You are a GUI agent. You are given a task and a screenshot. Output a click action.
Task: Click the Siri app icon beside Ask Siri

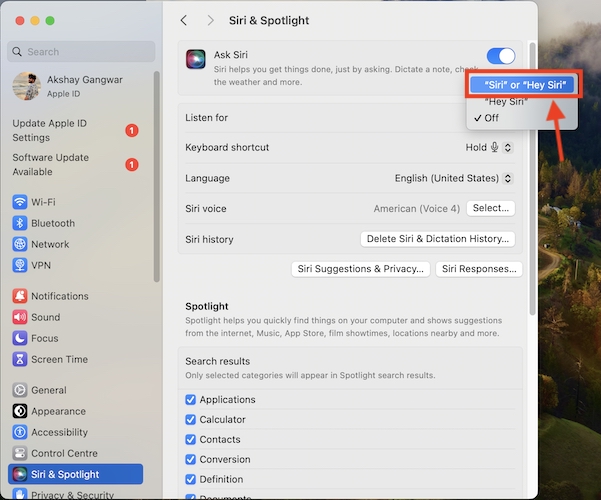[196, 59]
